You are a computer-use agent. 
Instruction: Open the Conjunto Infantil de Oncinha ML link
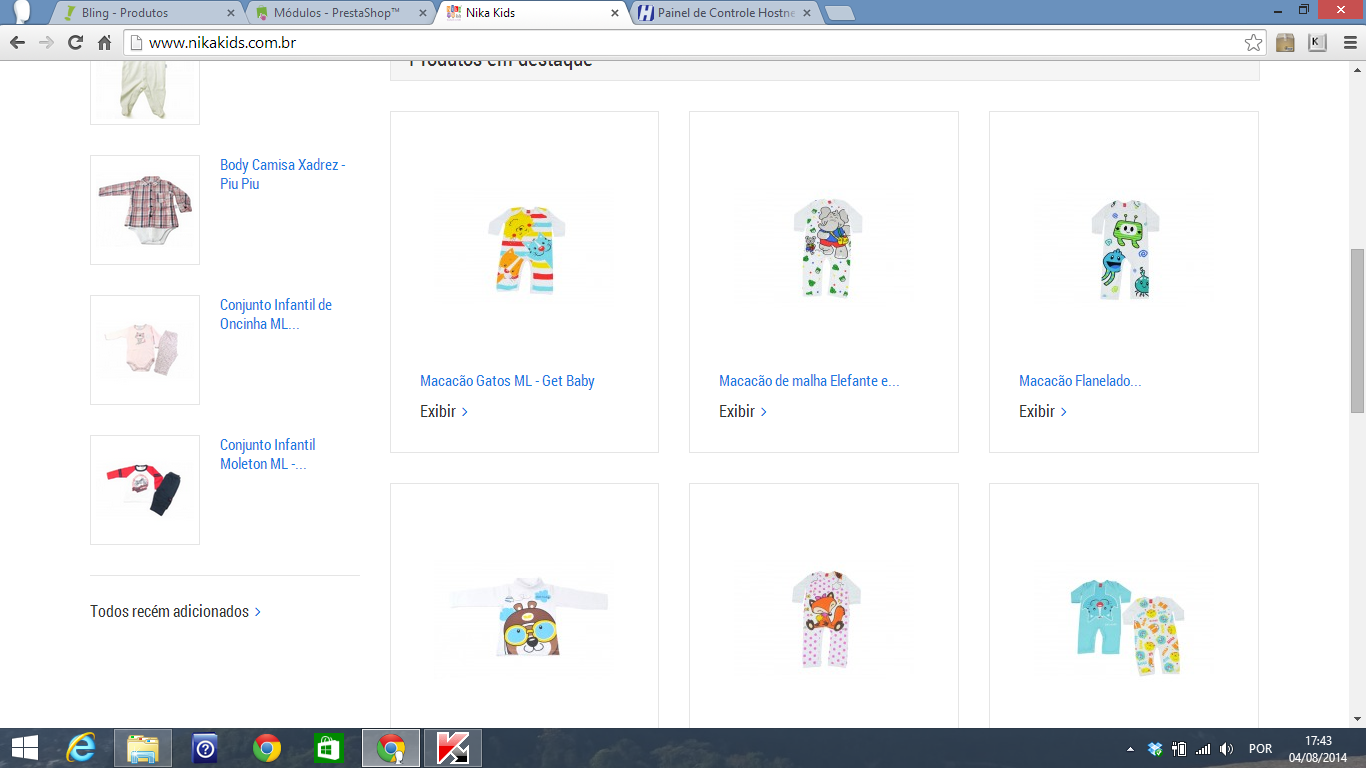click(276, 314)
